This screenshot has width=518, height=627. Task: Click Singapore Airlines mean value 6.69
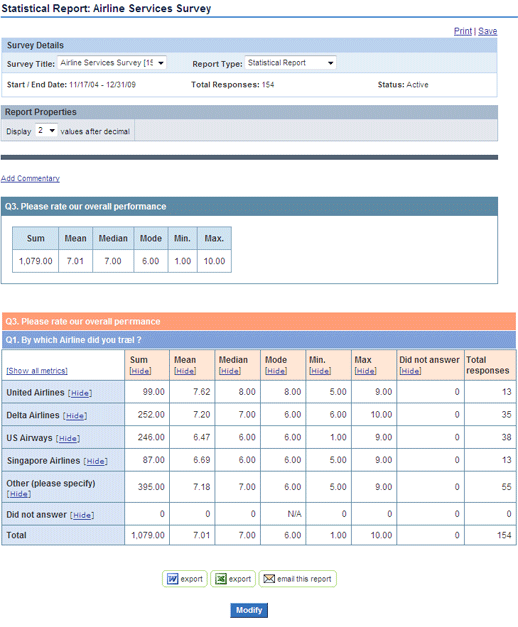pyautogui.click(x=202, y=460)
